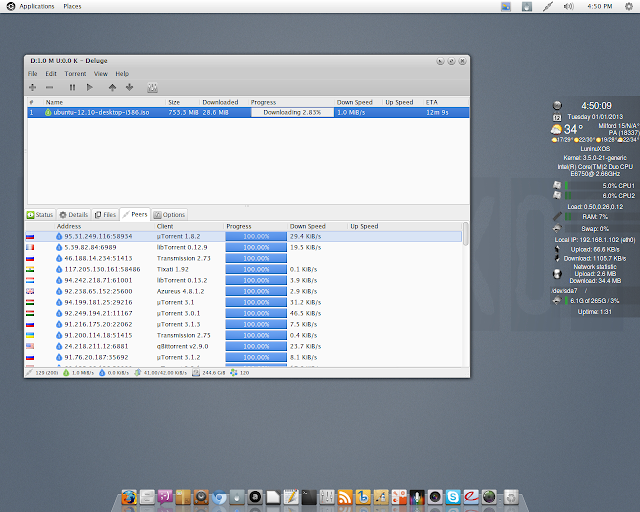Open the orange RSS feed reader dock icon
The image size is (640, 512).
[345, 497]
